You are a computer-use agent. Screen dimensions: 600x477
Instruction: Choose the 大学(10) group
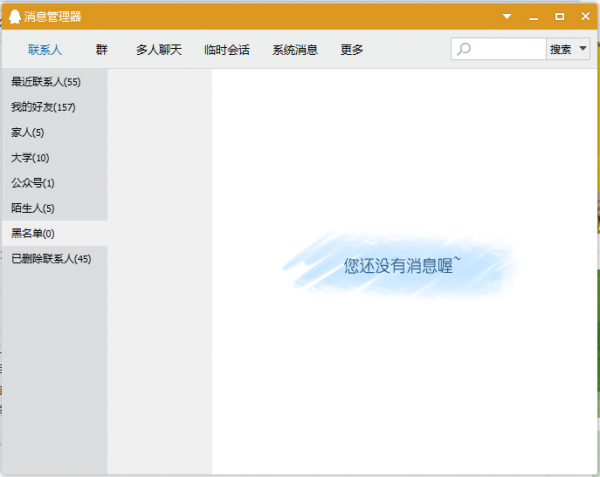[30, 158]
